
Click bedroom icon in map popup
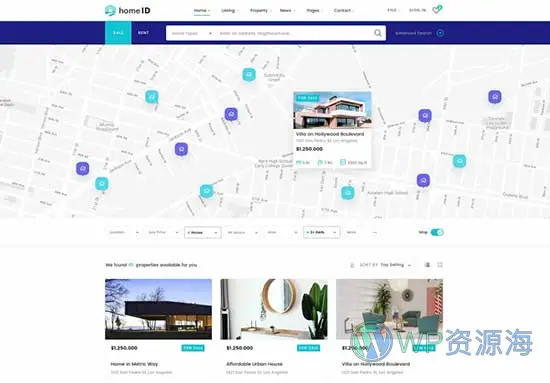(299, 162)
